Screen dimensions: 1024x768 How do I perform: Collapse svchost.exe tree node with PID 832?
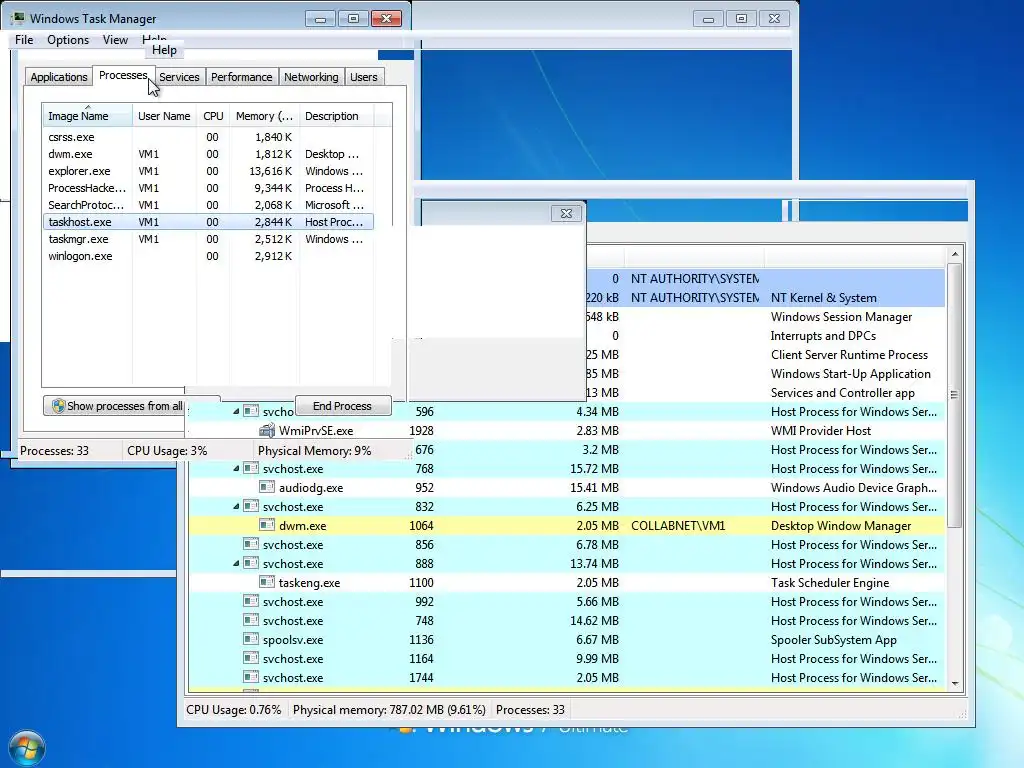pyautogui.click(x=236, y=506)
